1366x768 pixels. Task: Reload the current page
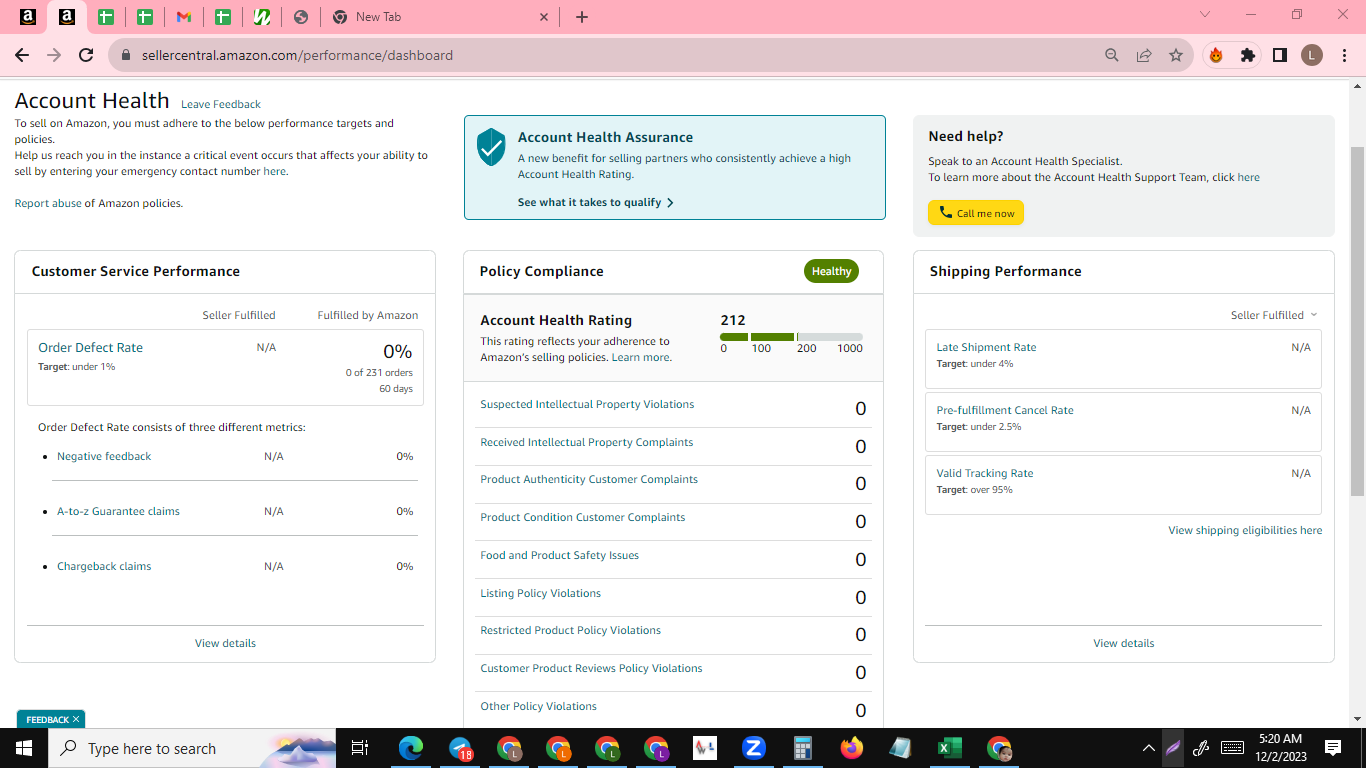[86, 55]
